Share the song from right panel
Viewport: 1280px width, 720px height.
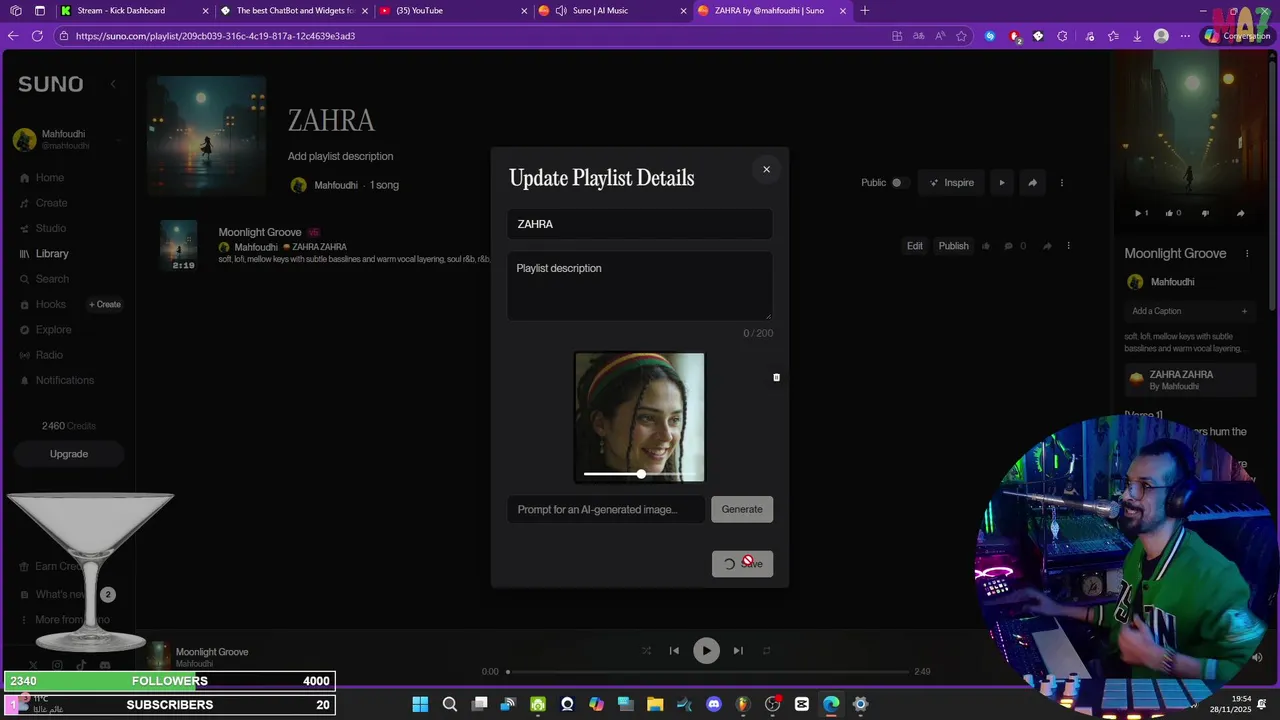(1240, 213)
